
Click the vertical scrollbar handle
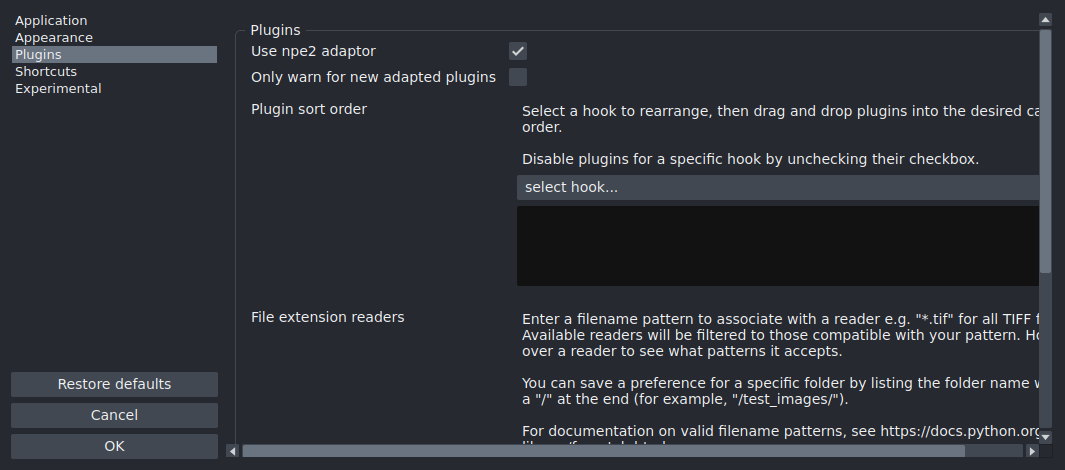[x=1045, y=150]
